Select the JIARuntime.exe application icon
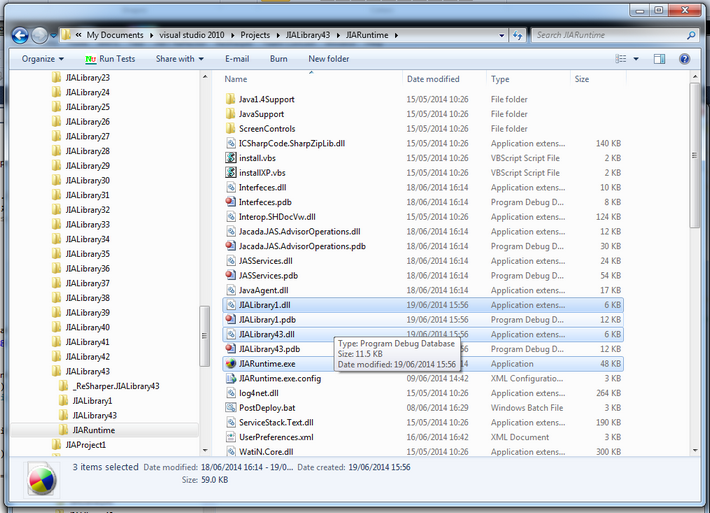 [231, 364]
